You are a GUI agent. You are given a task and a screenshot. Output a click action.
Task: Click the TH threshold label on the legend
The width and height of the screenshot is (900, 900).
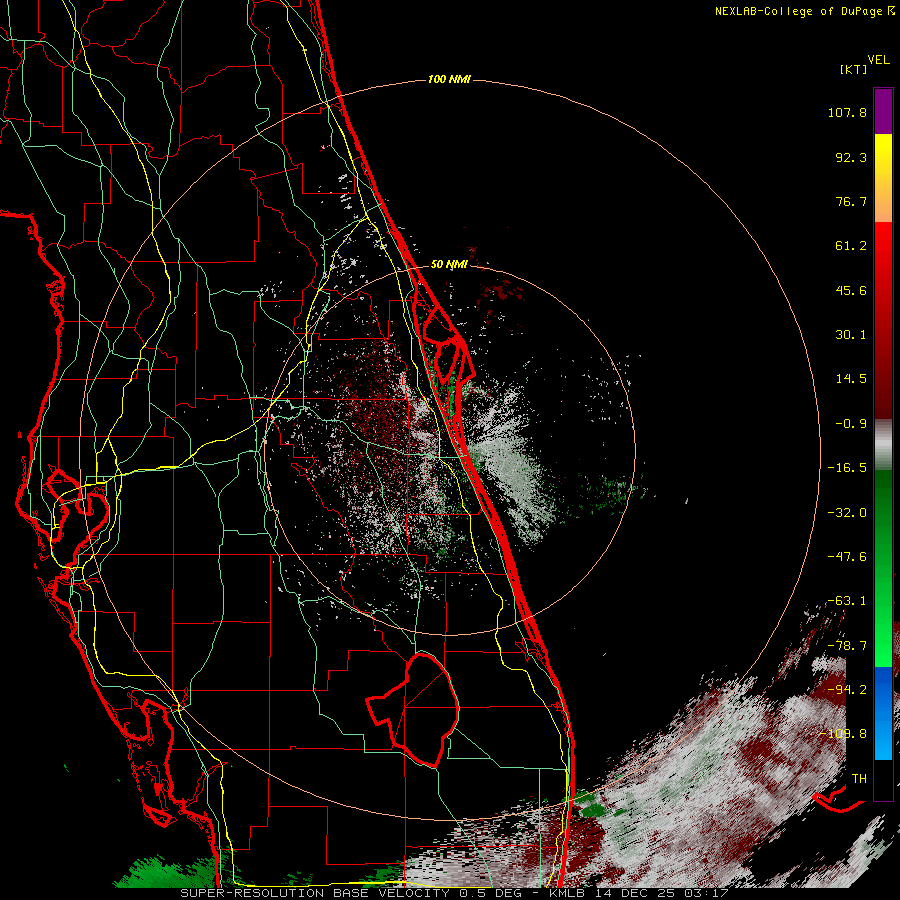(x=859, y=779)
